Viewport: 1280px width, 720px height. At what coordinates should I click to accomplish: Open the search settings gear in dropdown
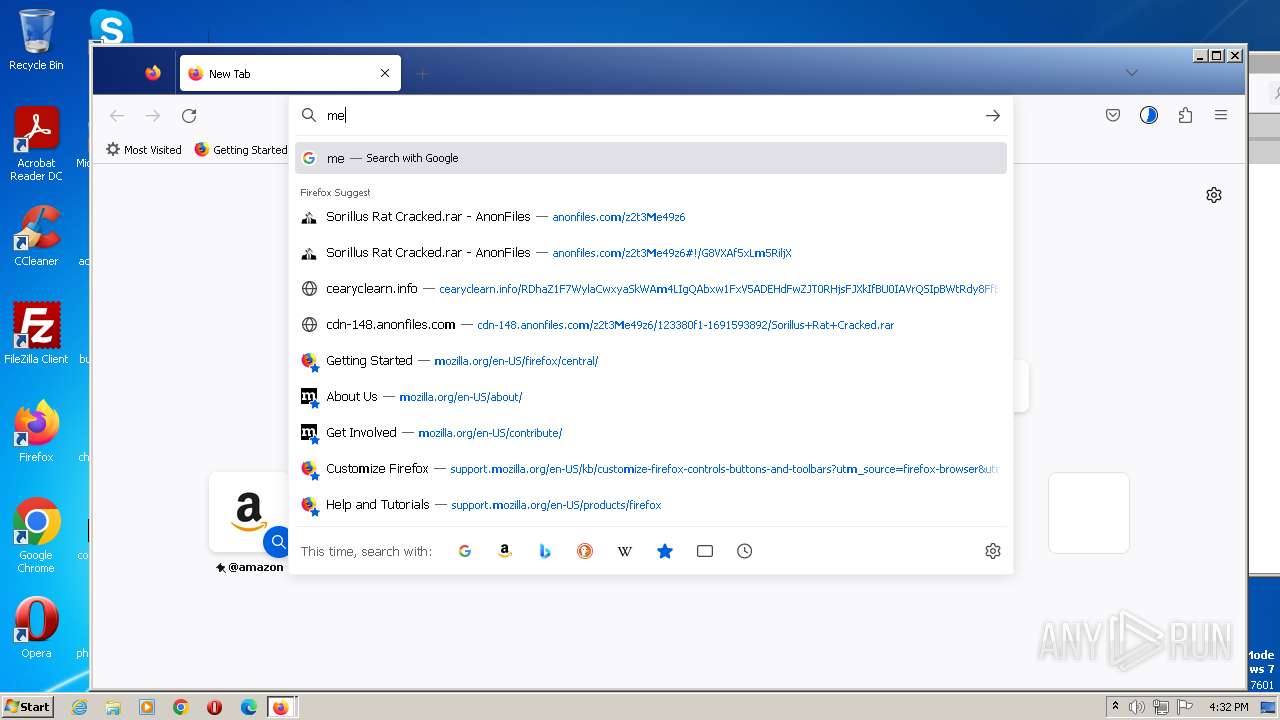click(993, 551)
